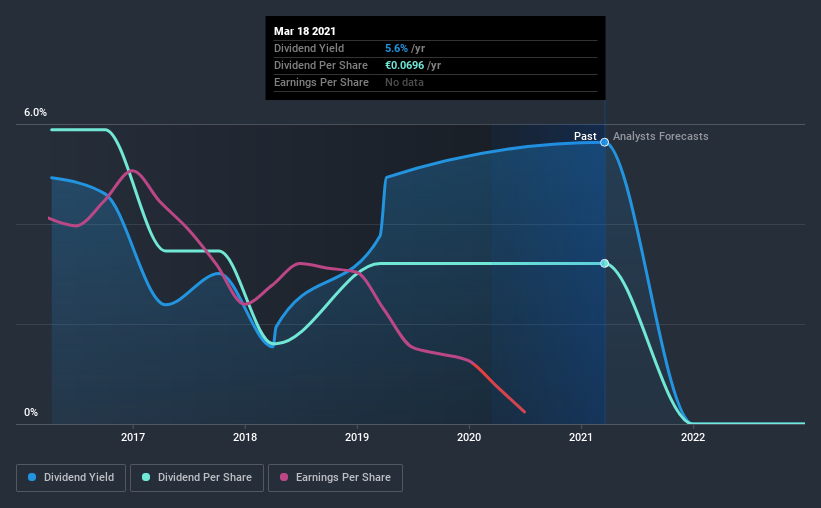This screenshot has width=821, height=508.
Task: Click the Mar 18 2021 tooltip date
Action: point(305,31)
